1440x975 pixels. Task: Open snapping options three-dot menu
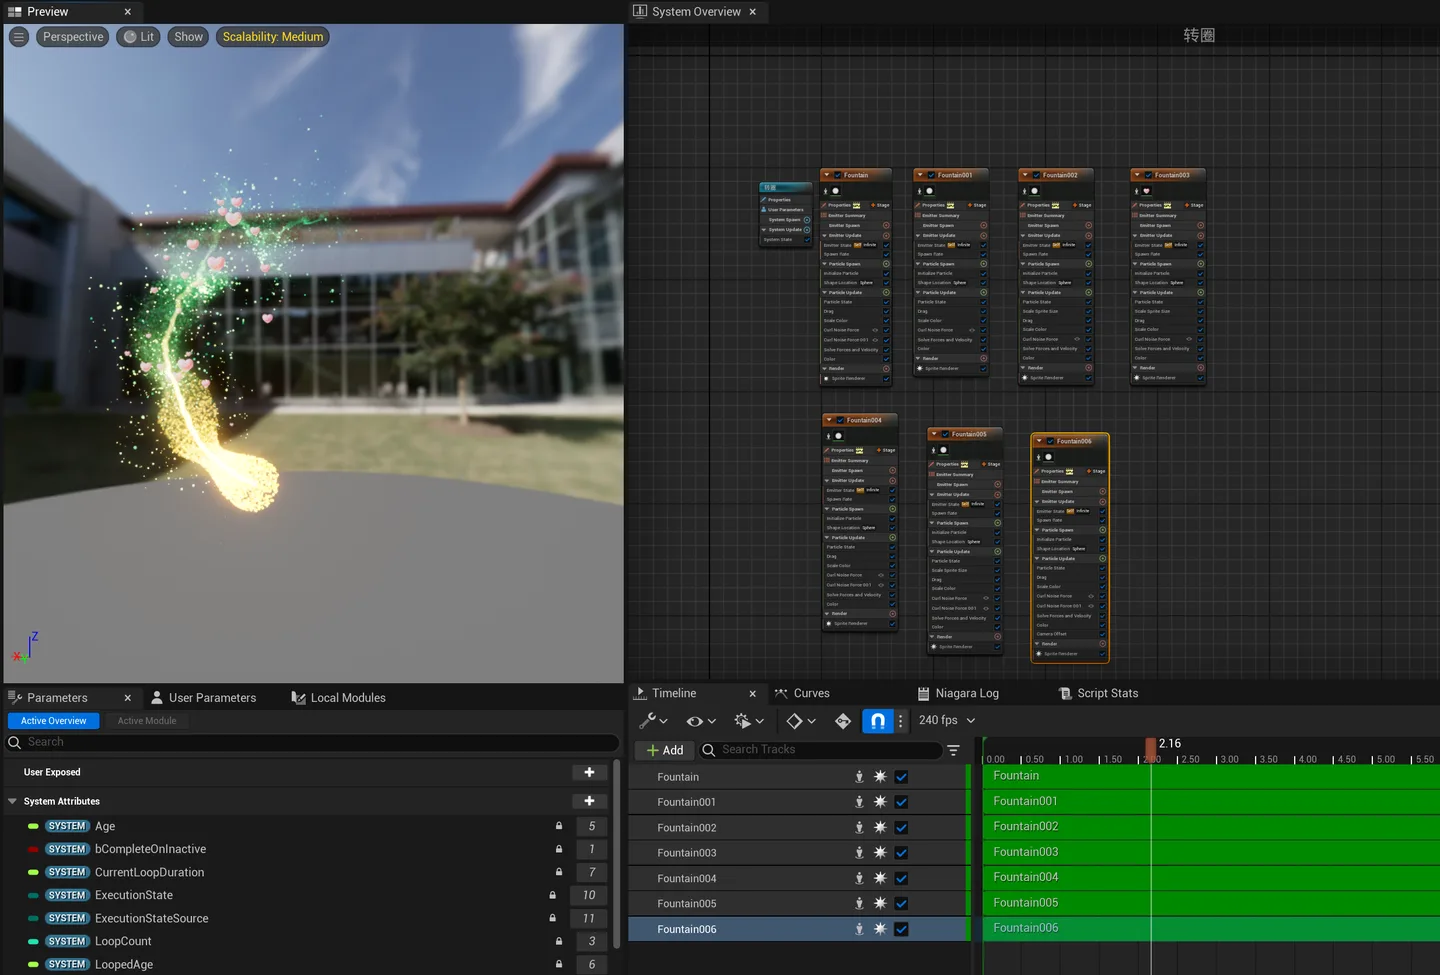(x=900, y=720)
